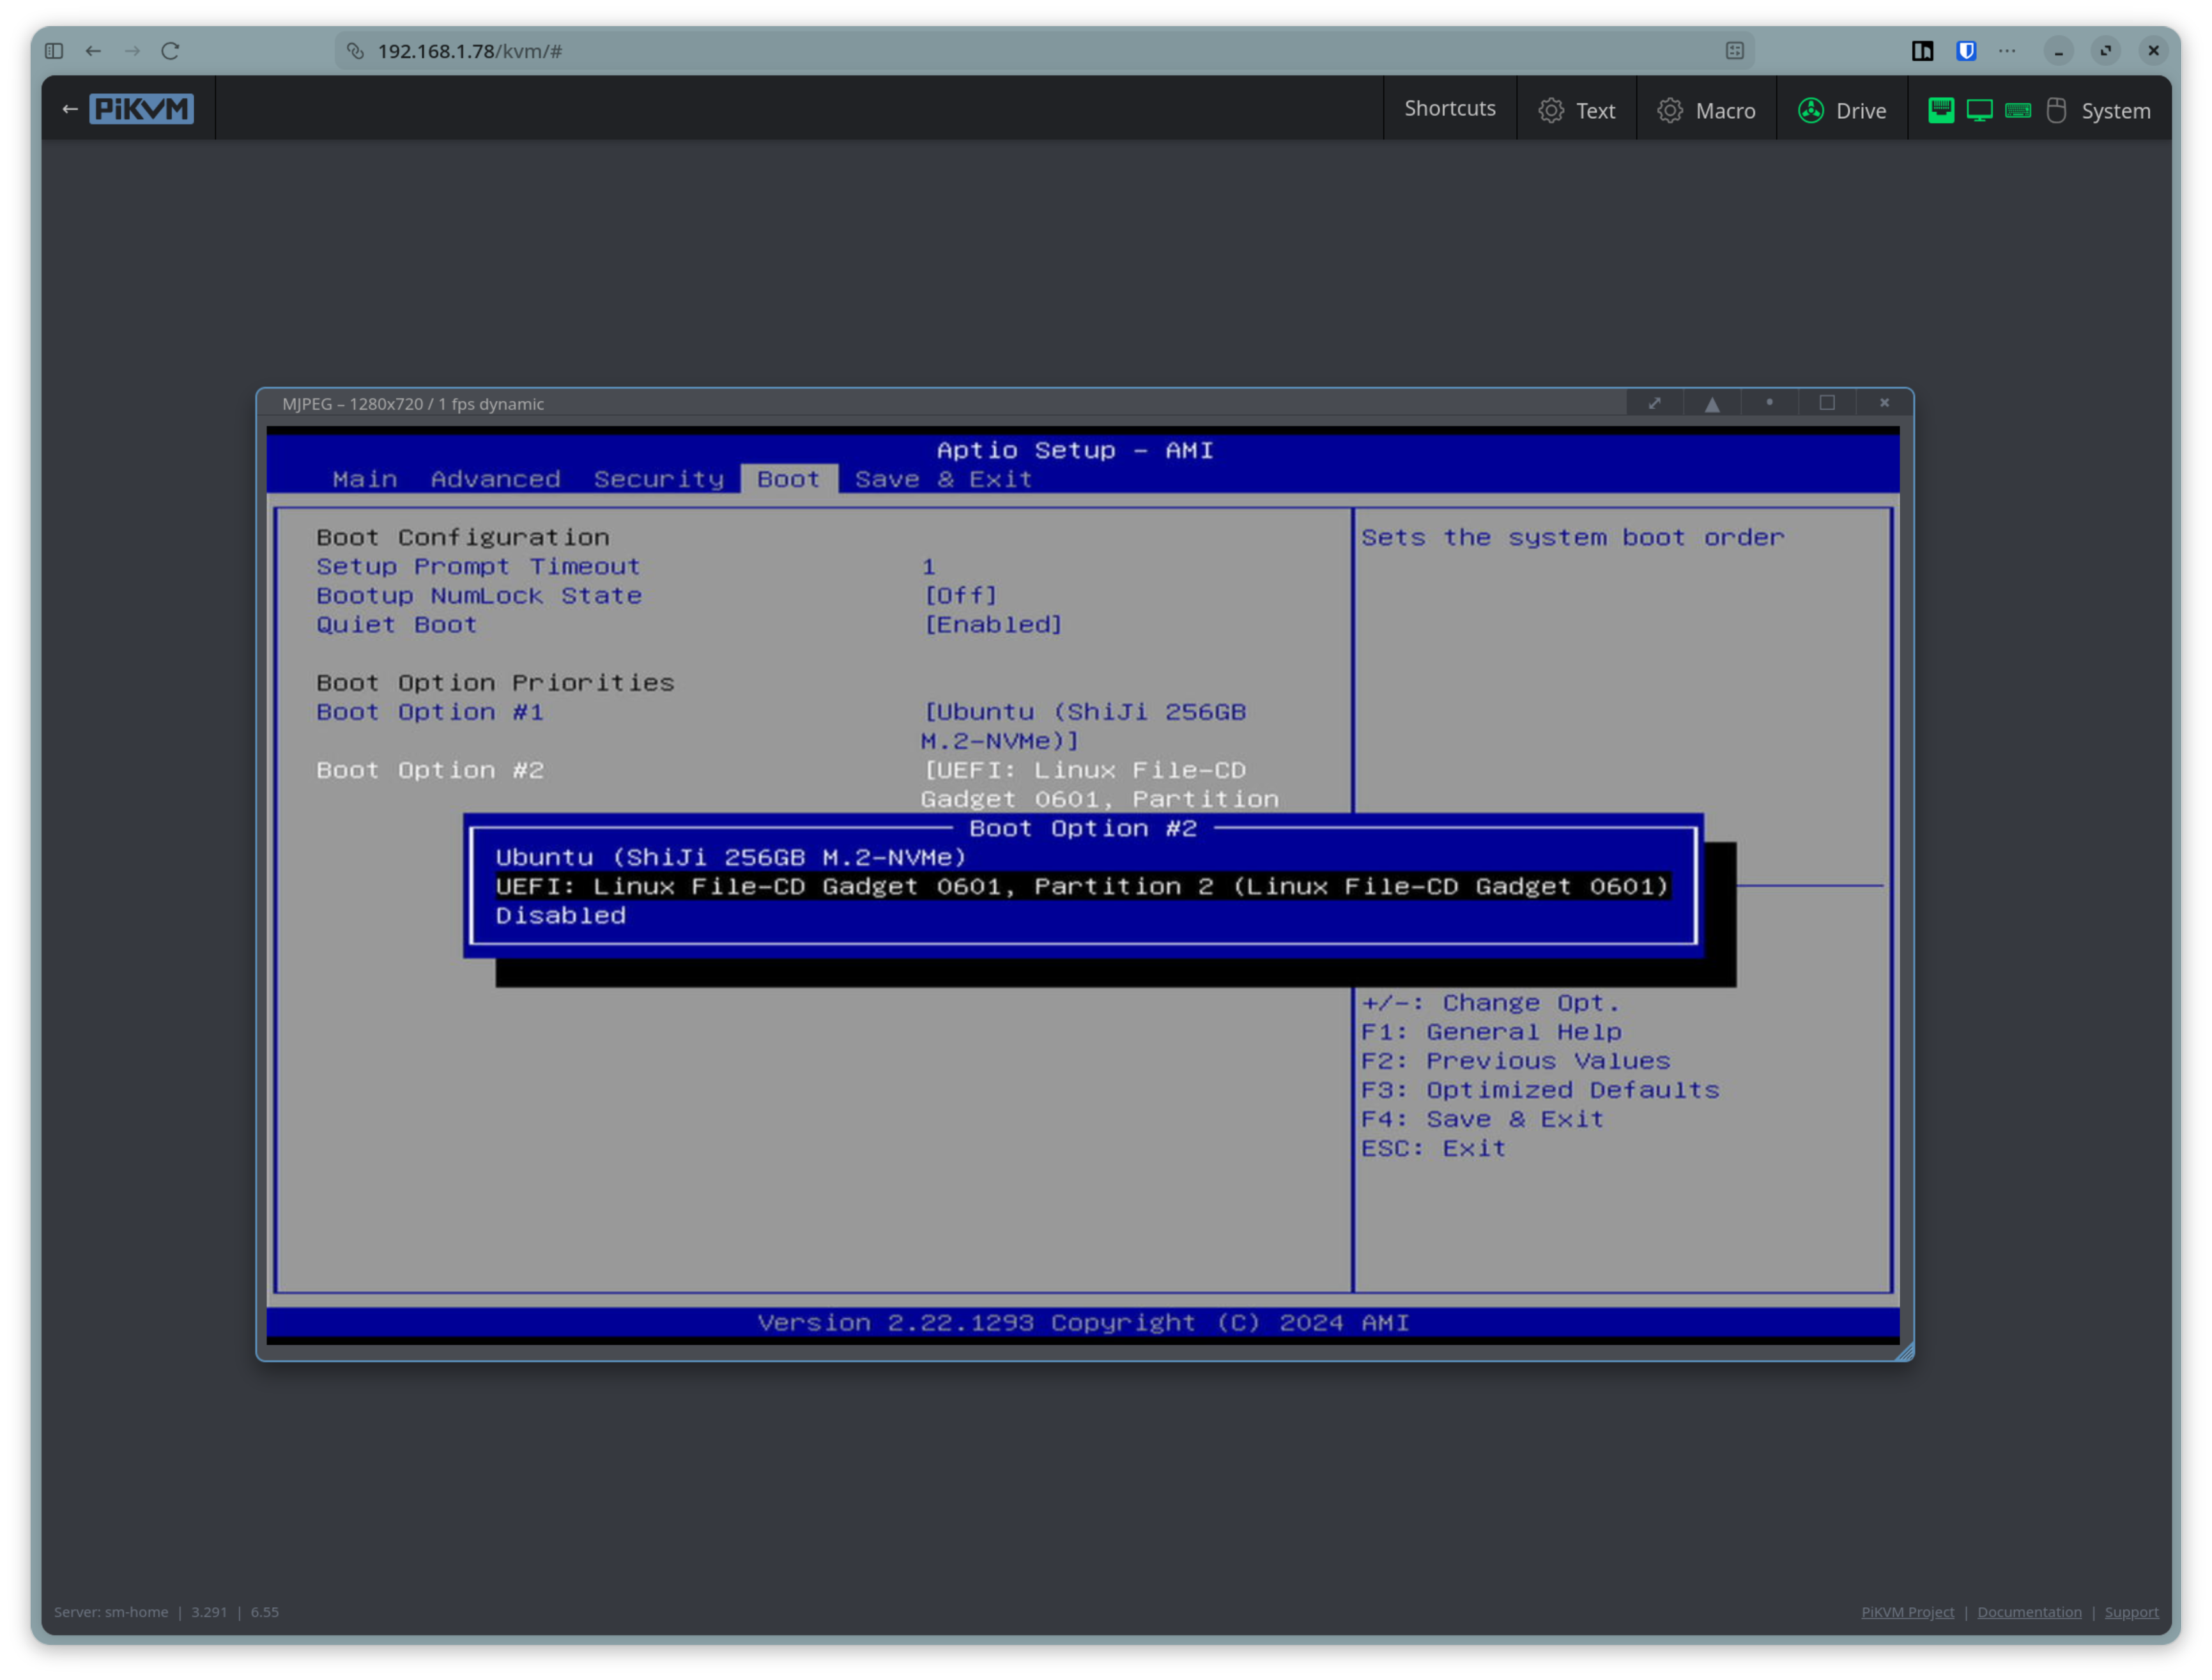Open the Macro dropdown menu
This screenshot has height=1680, width=2212.
pos(1706,110)
